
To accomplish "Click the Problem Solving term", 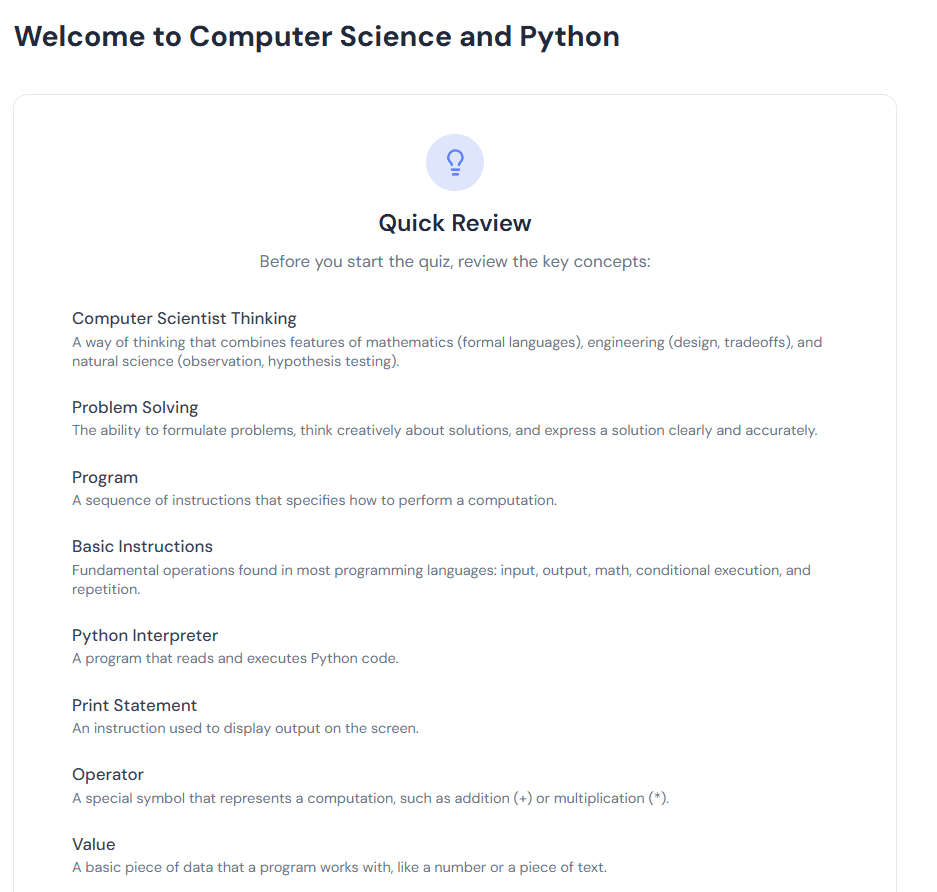I will pyautogui.click(x=135, y=408).
